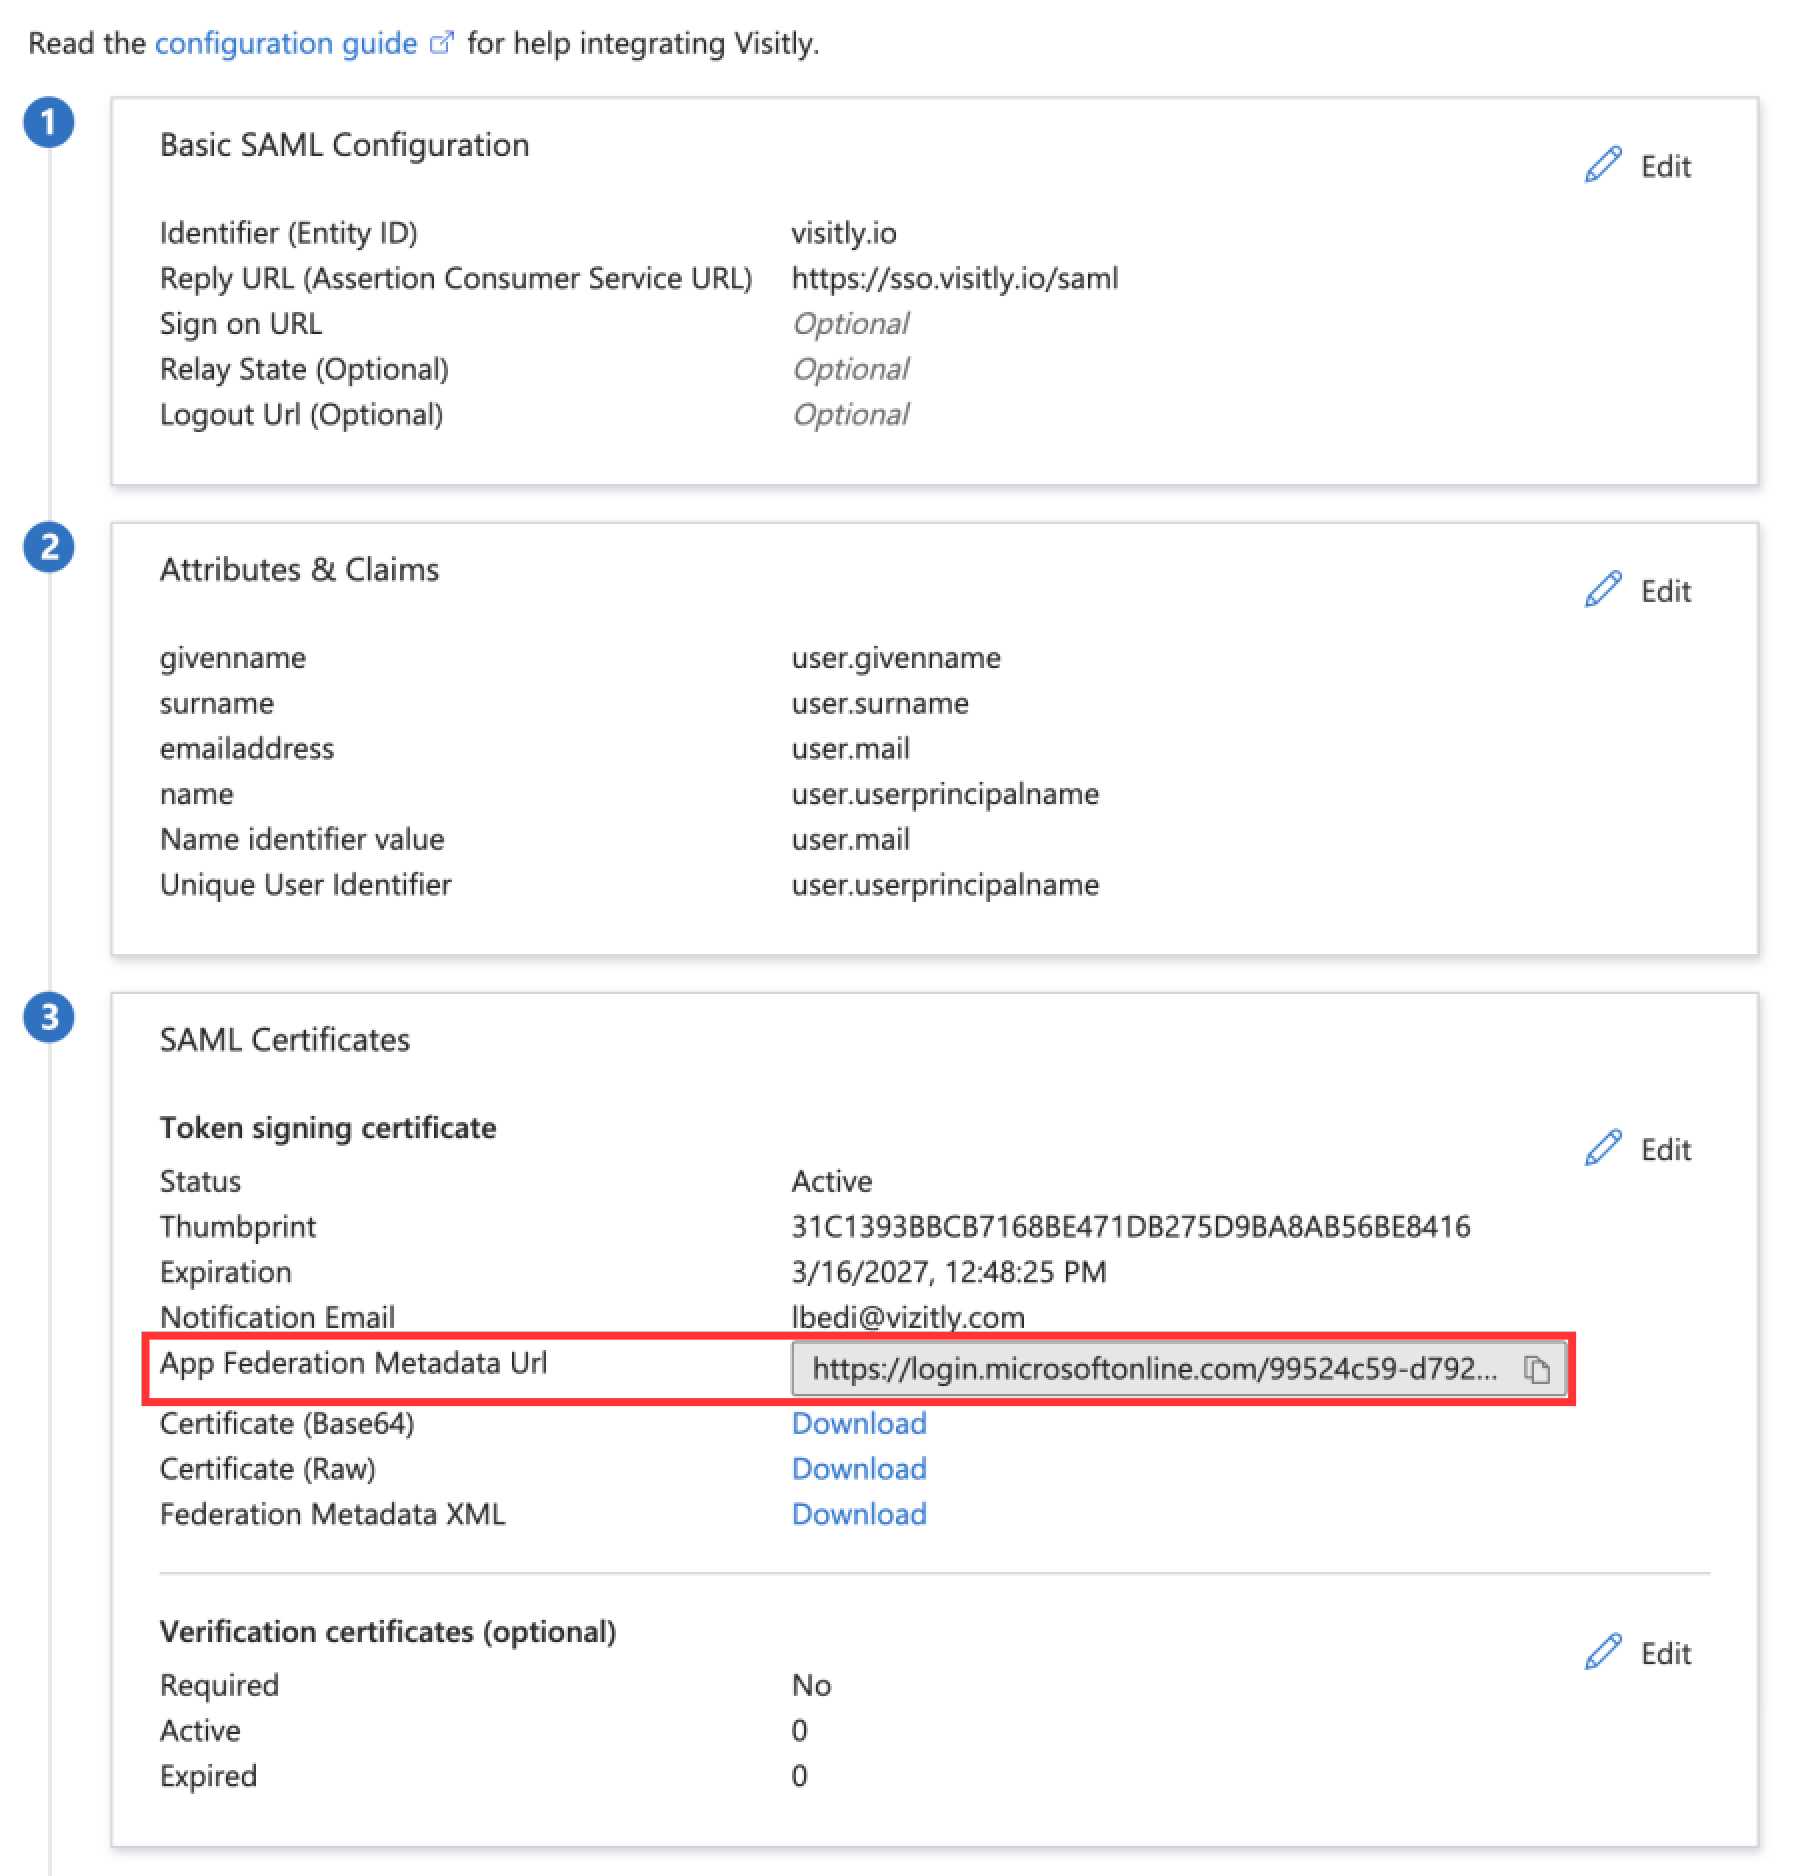The height and width of the screenshot is (1876, 1817).
Task: Click the 'Identifier (Entity ID)' label
Action: click(289, 233)
